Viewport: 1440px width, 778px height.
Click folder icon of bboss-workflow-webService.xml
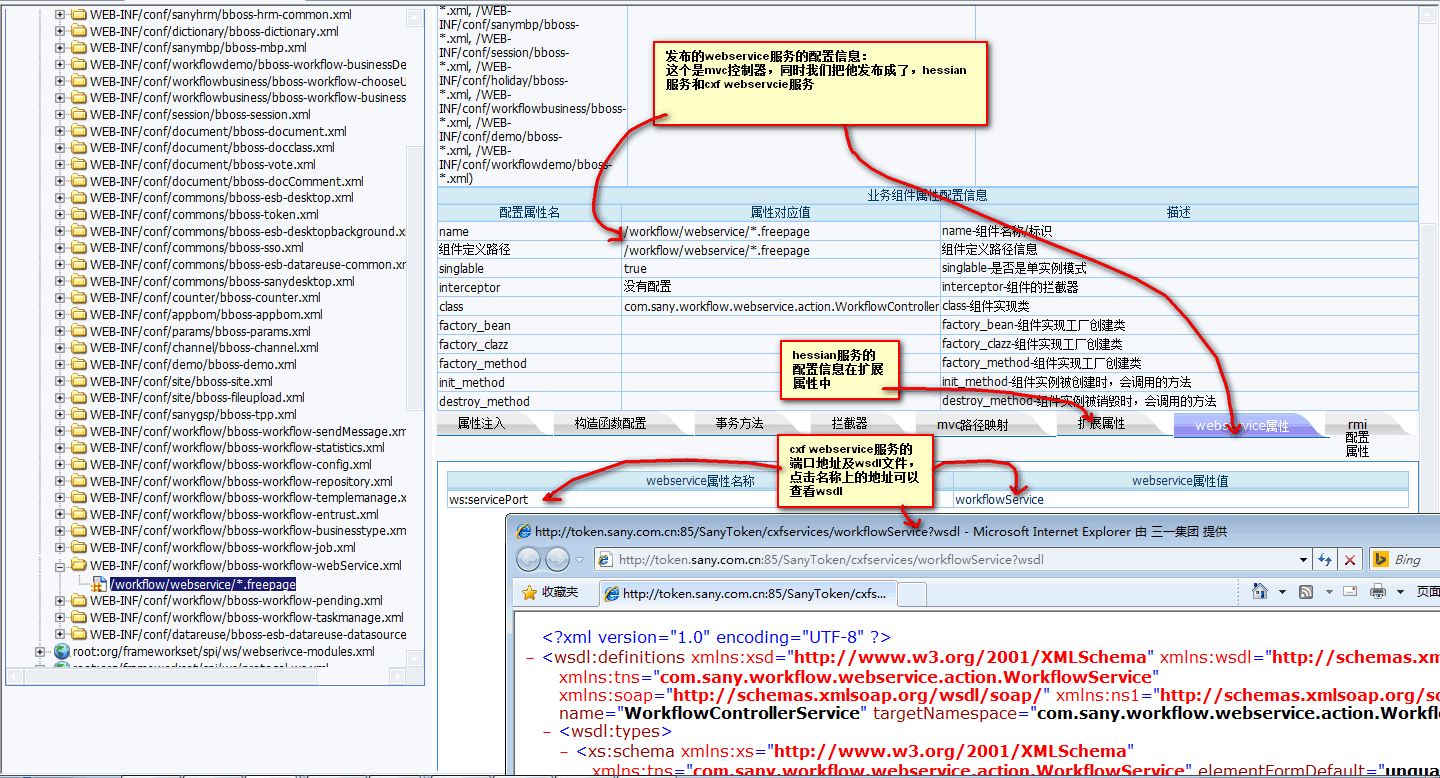pyautogui.click(x=79, y=565)
